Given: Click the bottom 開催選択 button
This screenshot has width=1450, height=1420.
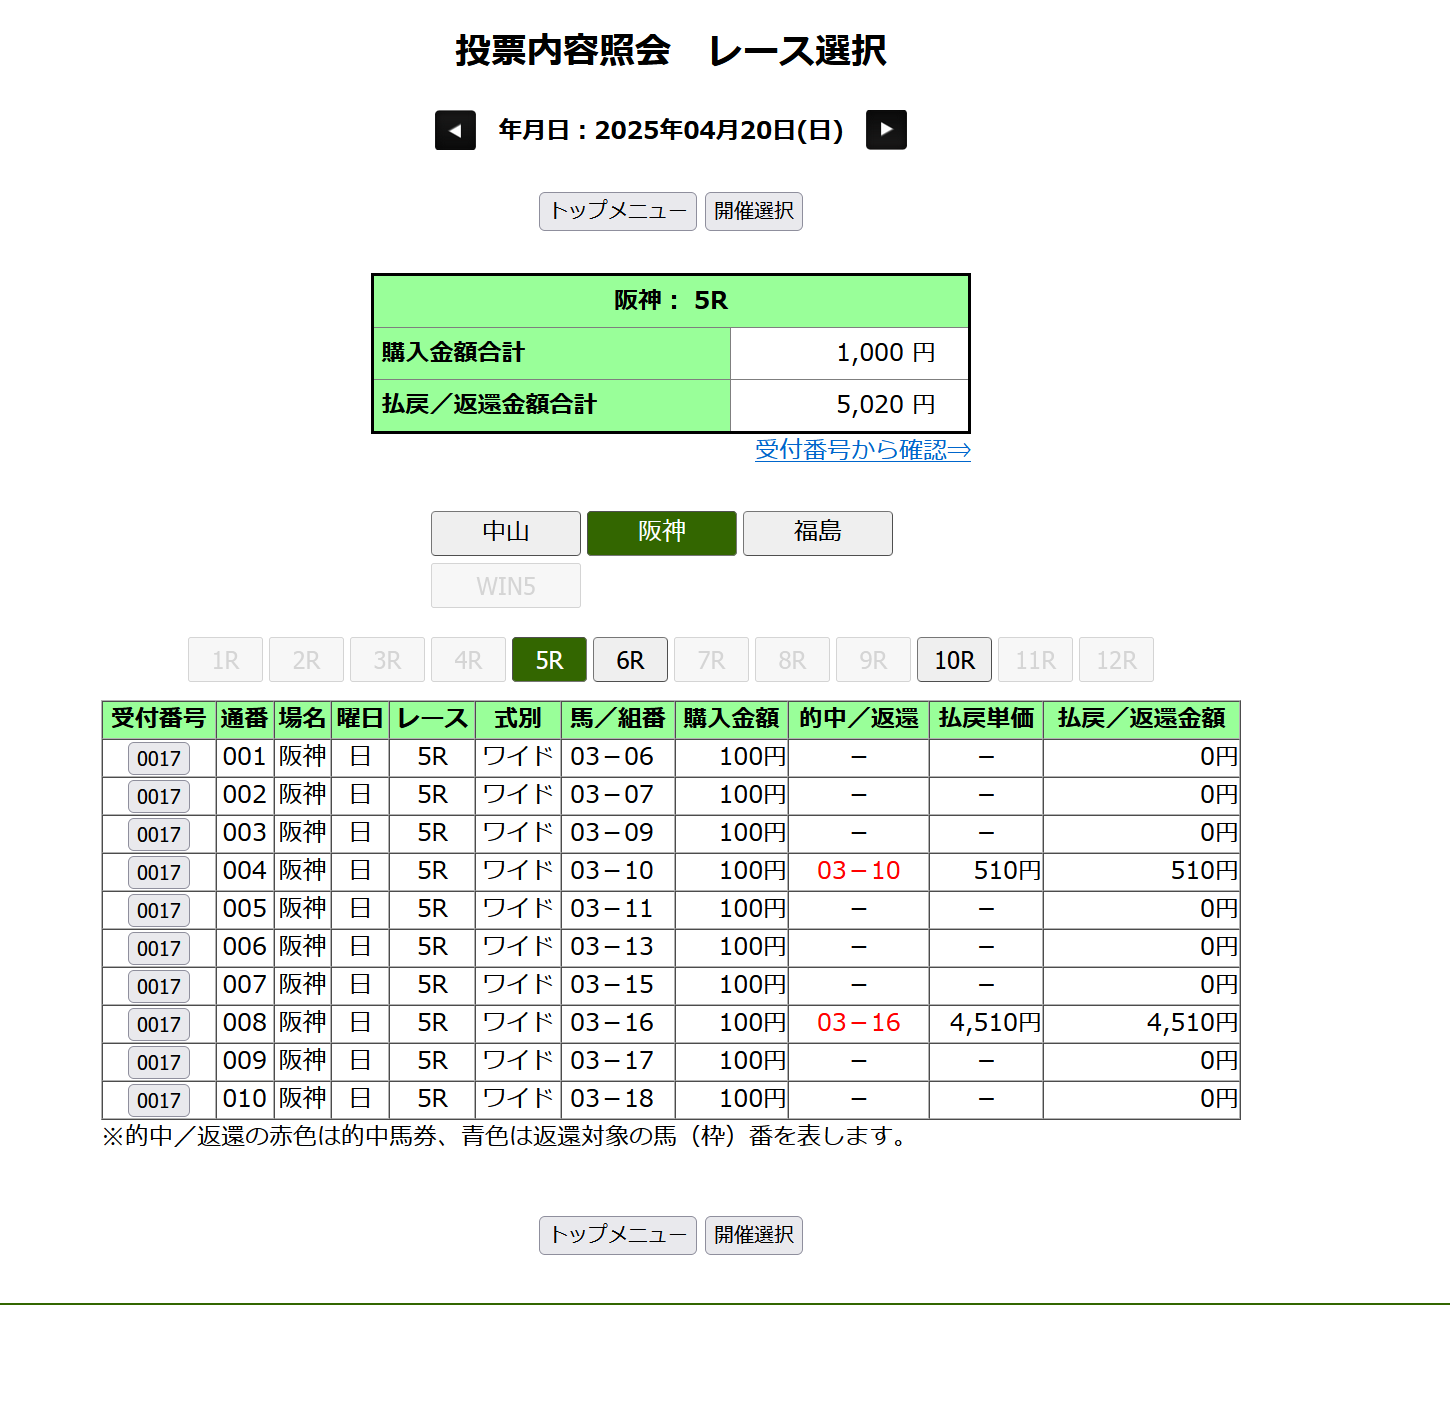Looking at the screenshot, I should point(753,1236).
